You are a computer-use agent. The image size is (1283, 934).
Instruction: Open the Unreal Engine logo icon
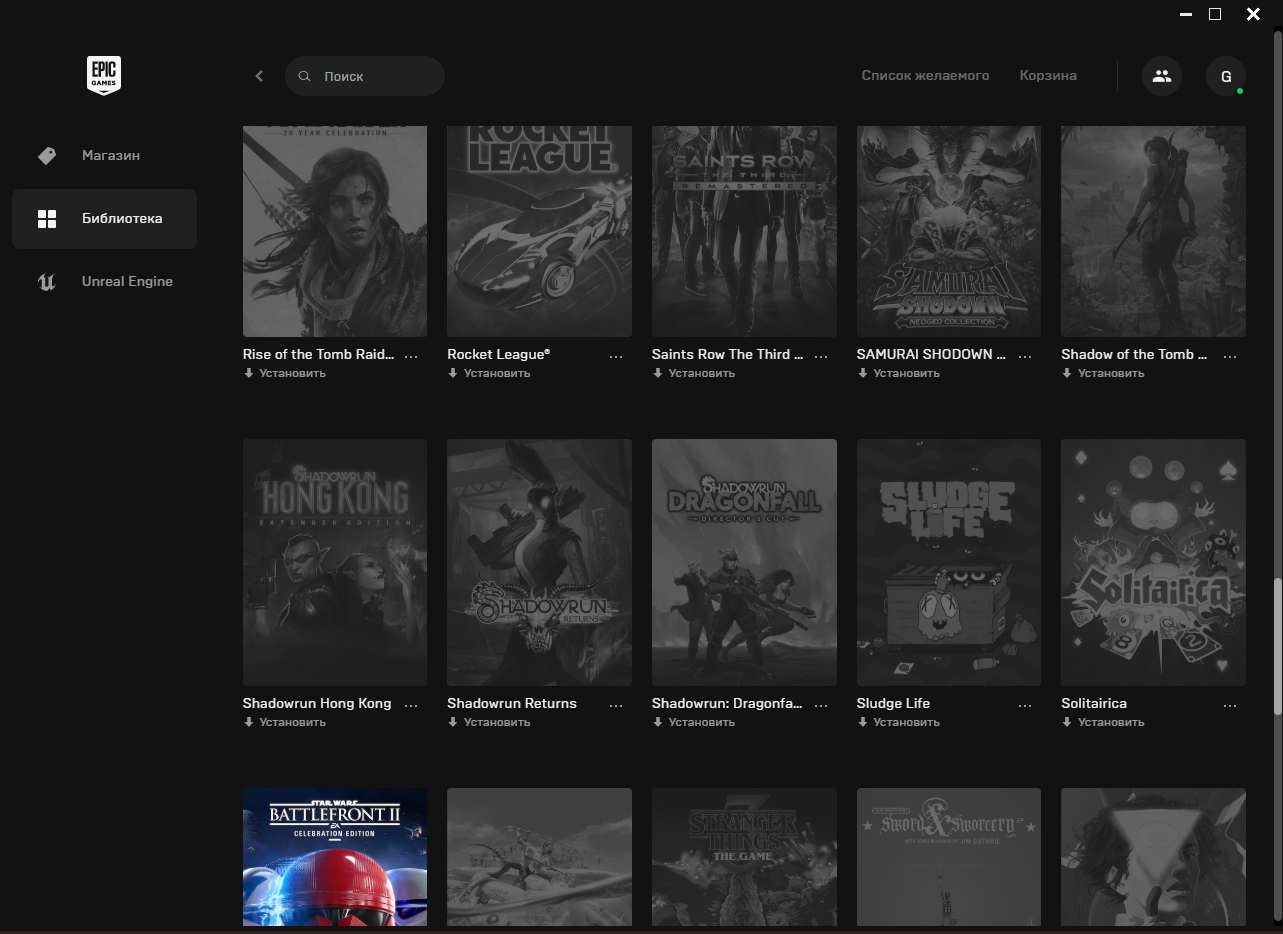(46, 282)
